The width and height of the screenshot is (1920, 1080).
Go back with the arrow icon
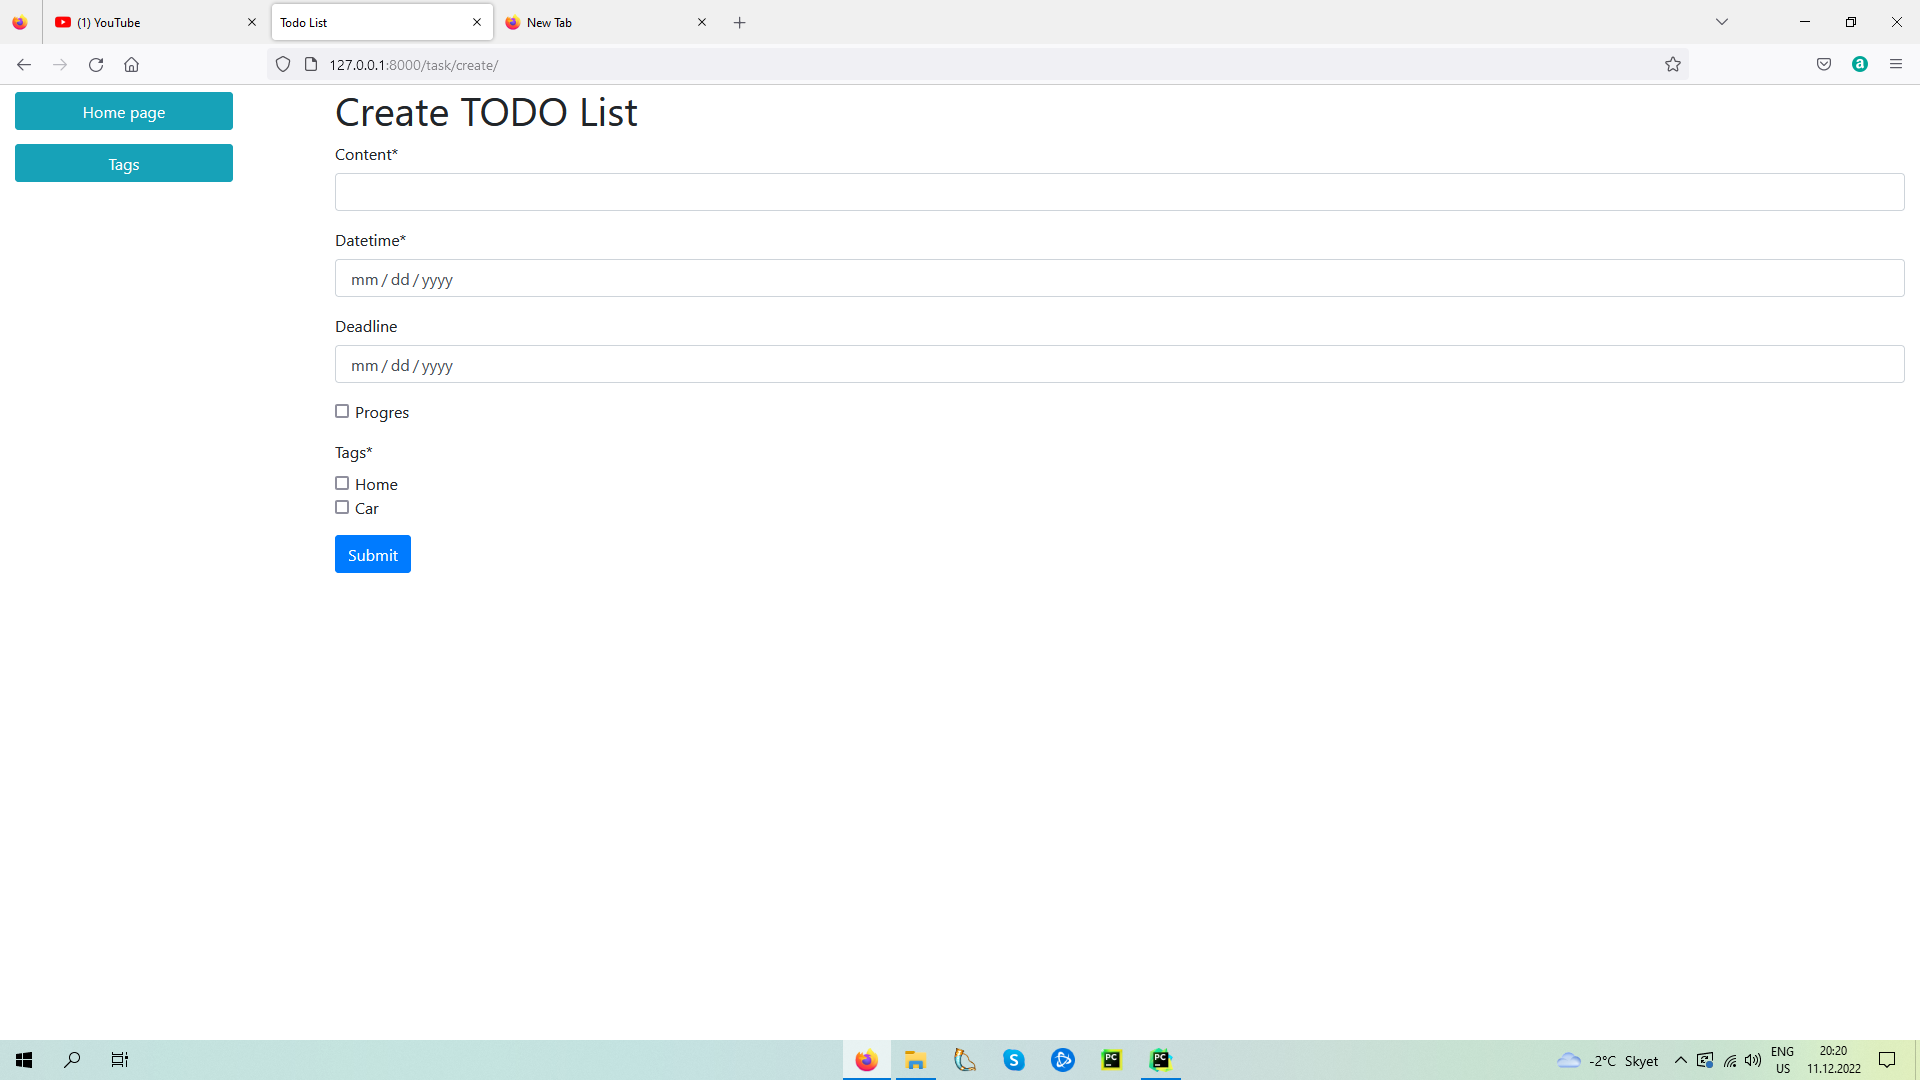click(x=24, y=65)
